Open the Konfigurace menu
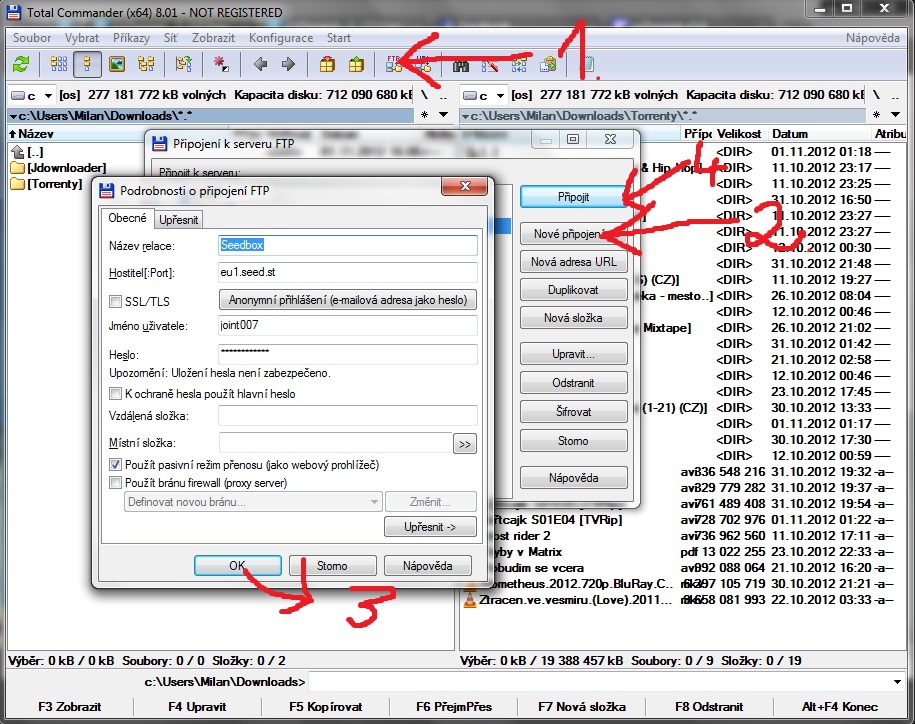The height and width of the screenshot is (724, 915). (280, 38)
